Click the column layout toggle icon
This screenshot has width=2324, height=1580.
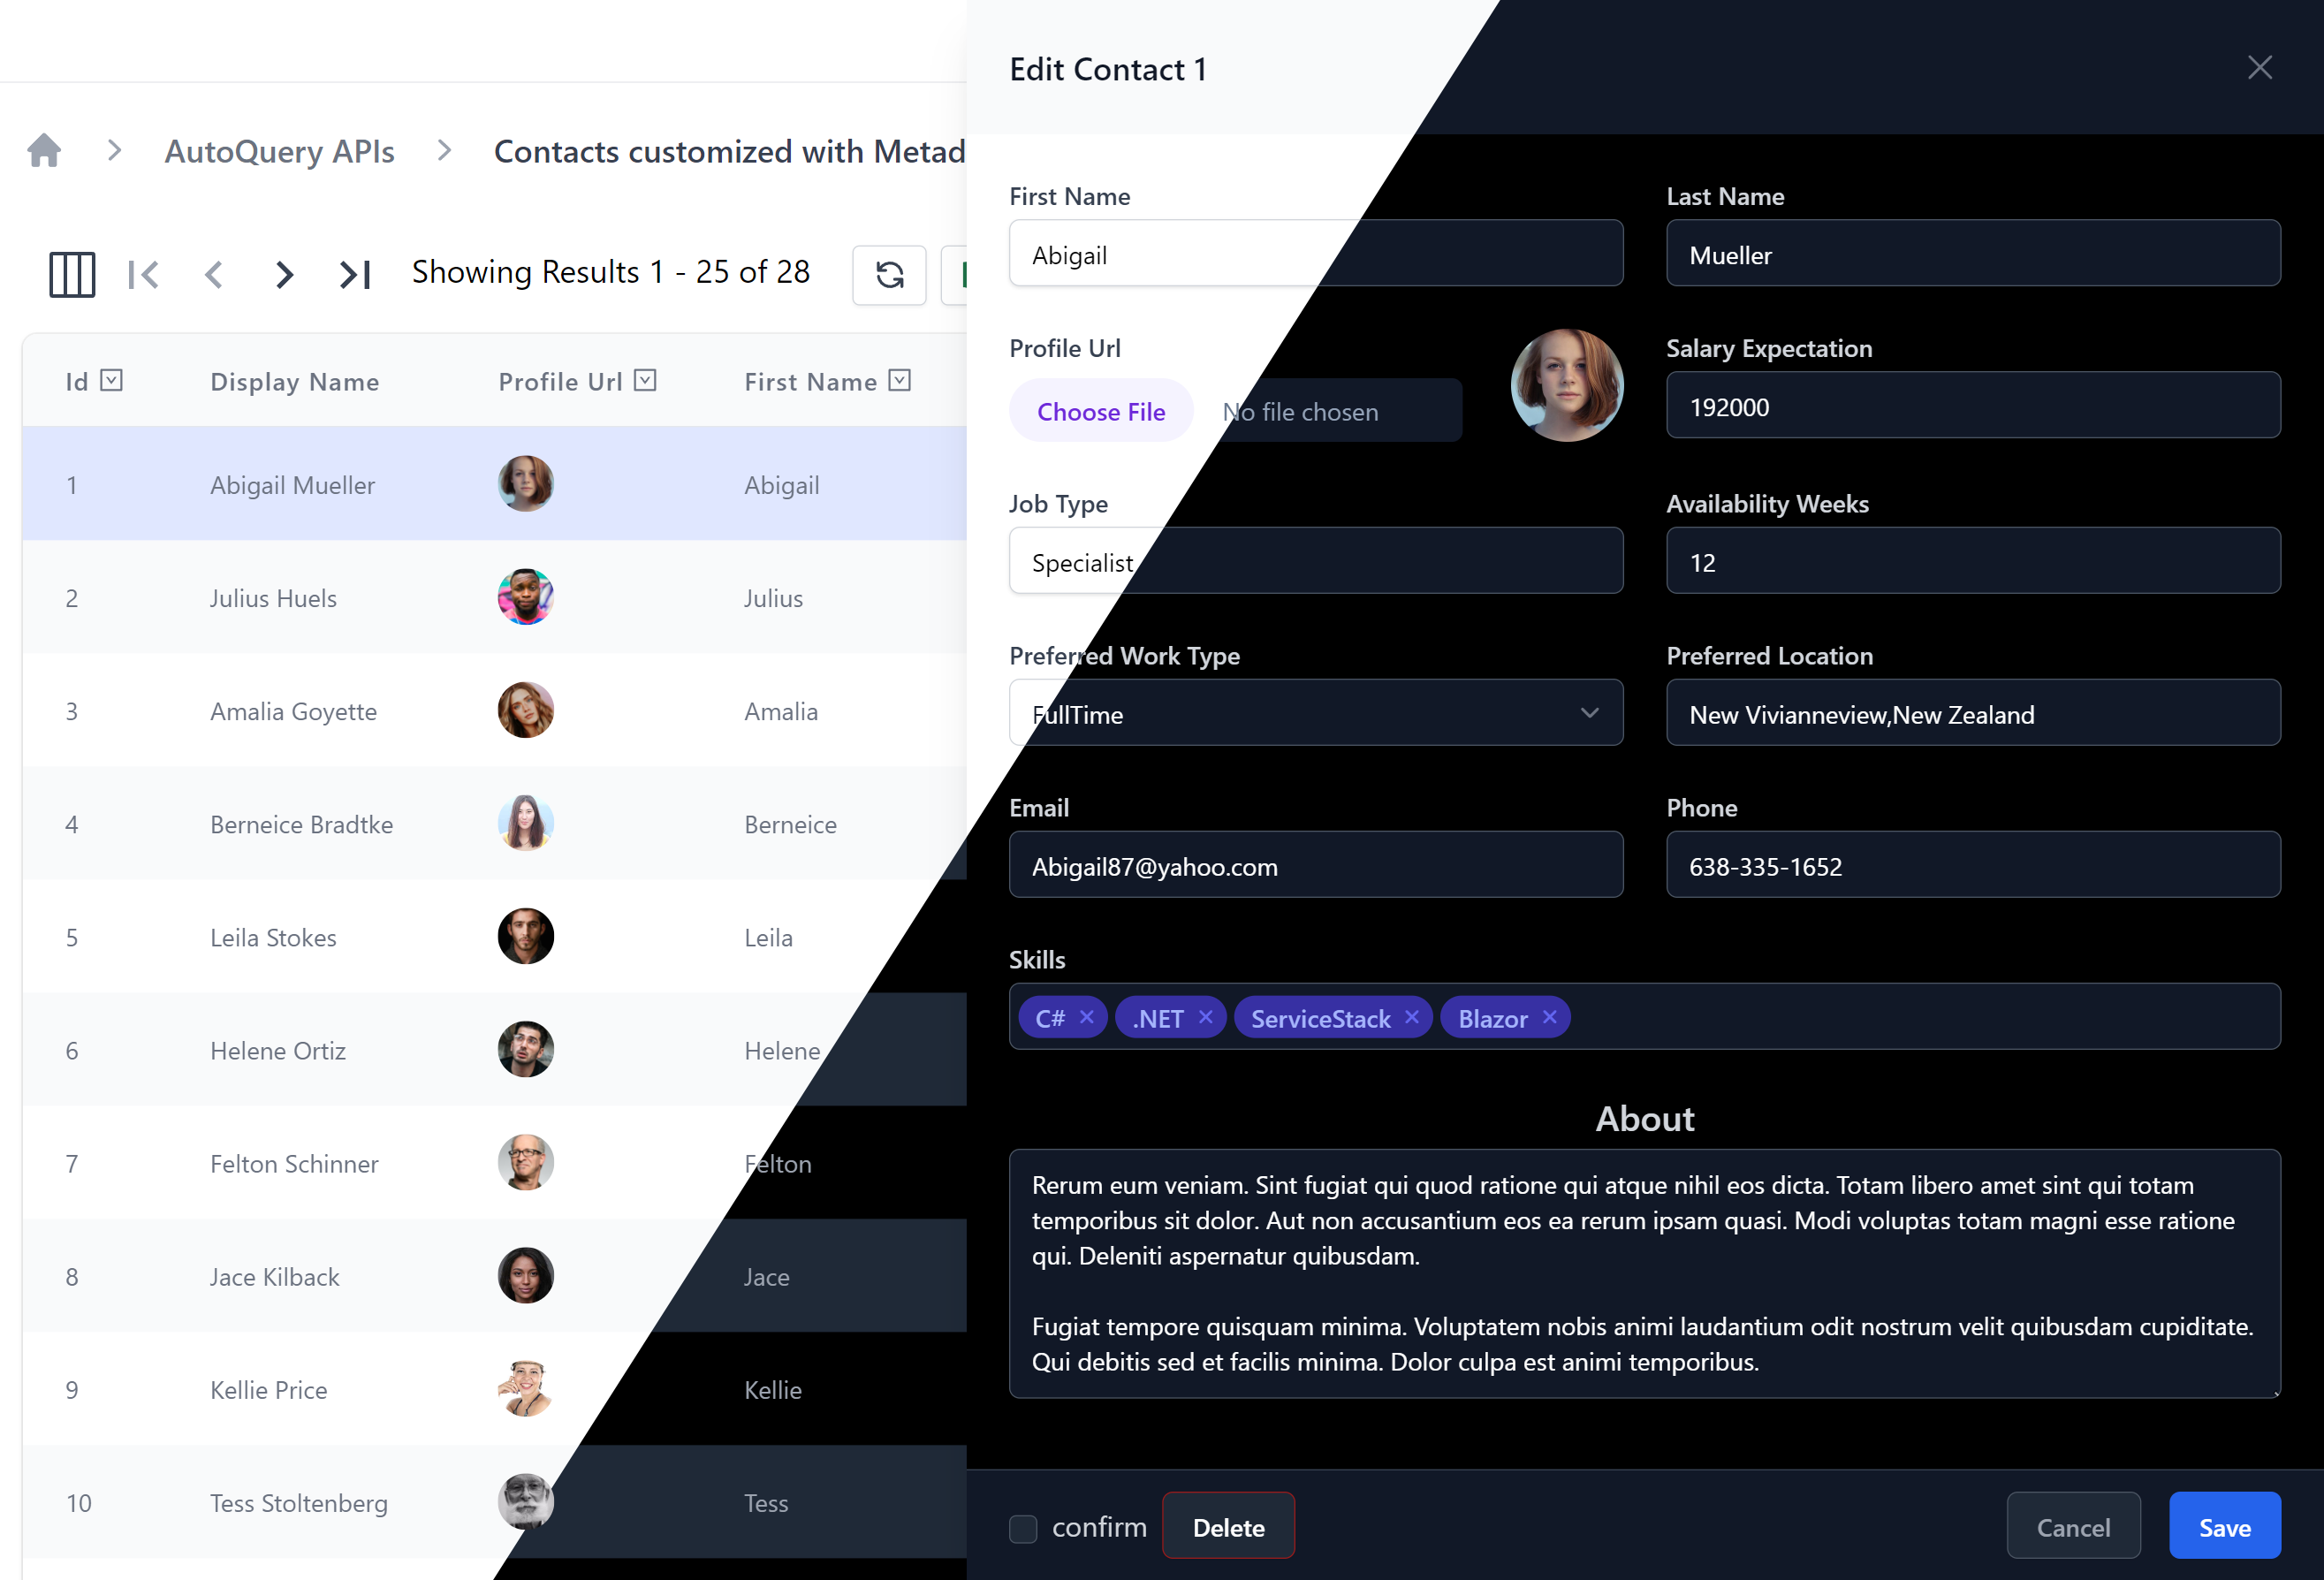pyautogui.click(x=72, y=273)
